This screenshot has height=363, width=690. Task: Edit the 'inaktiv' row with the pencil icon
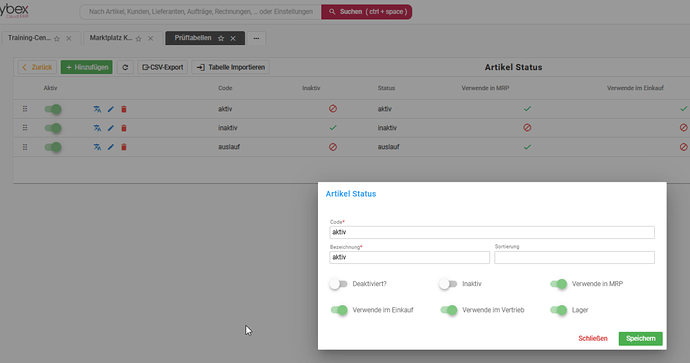point(110,128)
